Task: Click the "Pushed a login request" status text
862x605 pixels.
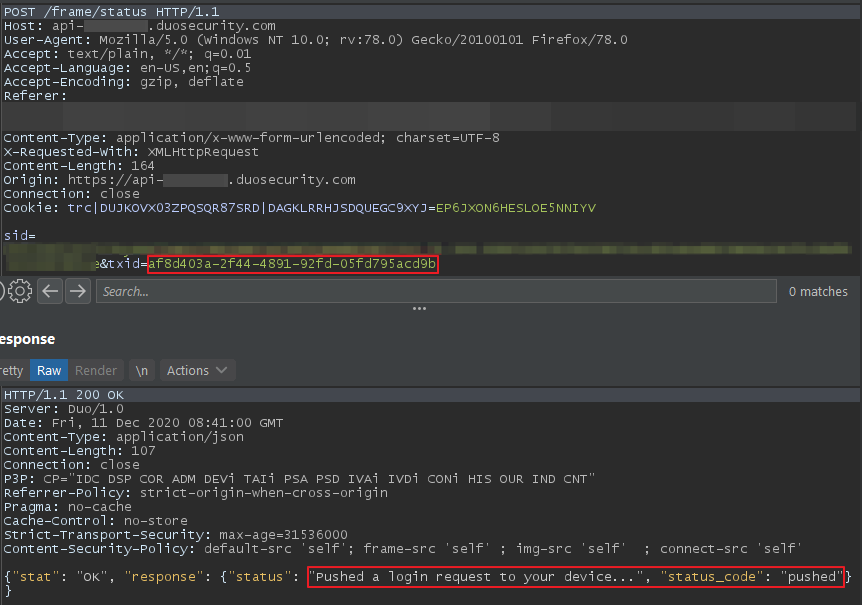Action: [478, 577]
